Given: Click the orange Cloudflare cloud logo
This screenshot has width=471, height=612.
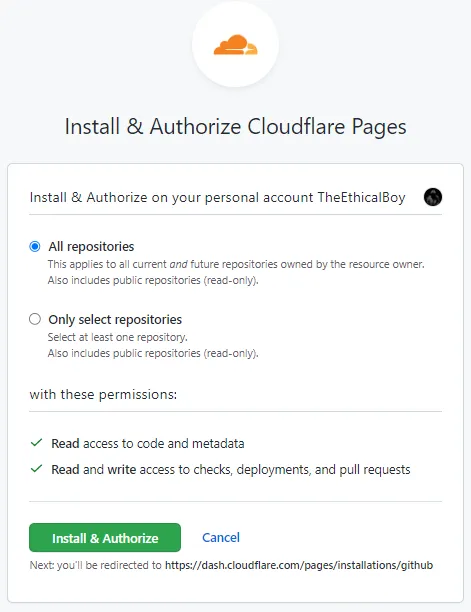Looking at the screenshot, I should point(235,45).
